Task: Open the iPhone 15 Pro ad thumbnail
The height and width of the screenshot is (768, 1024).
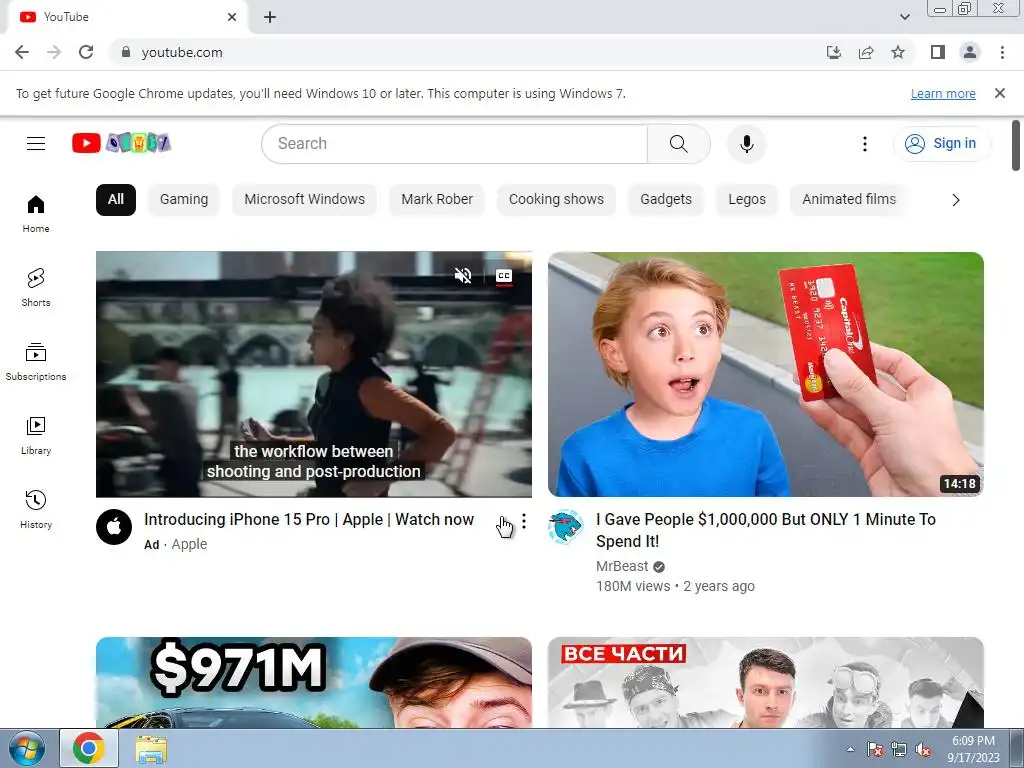Action: (x=313, y=374)
